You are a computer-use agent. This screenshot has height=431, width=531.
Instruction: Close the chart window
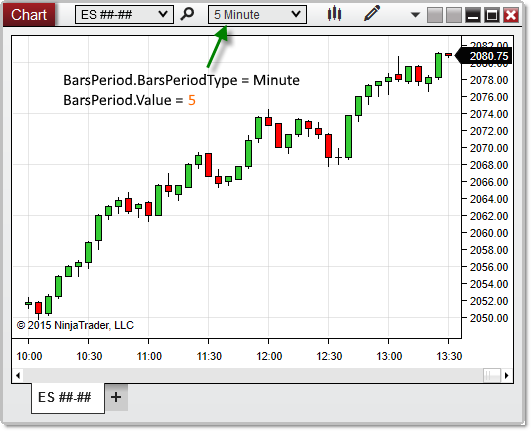coord(511,15)
